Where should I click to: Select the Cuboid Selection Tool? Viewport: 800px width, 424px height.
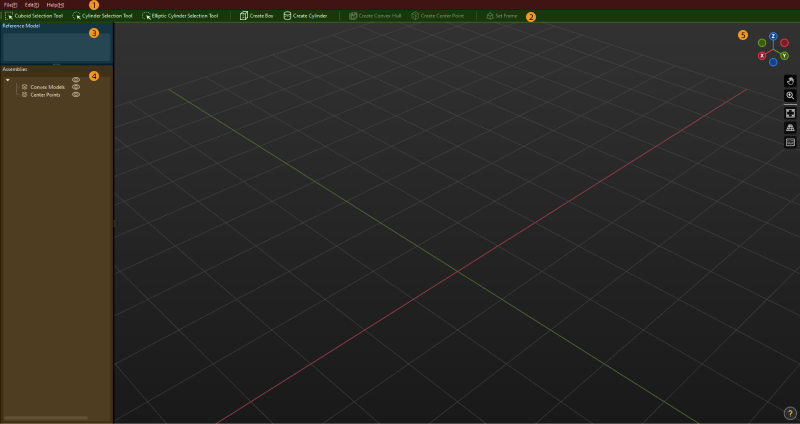pos(33,16)
